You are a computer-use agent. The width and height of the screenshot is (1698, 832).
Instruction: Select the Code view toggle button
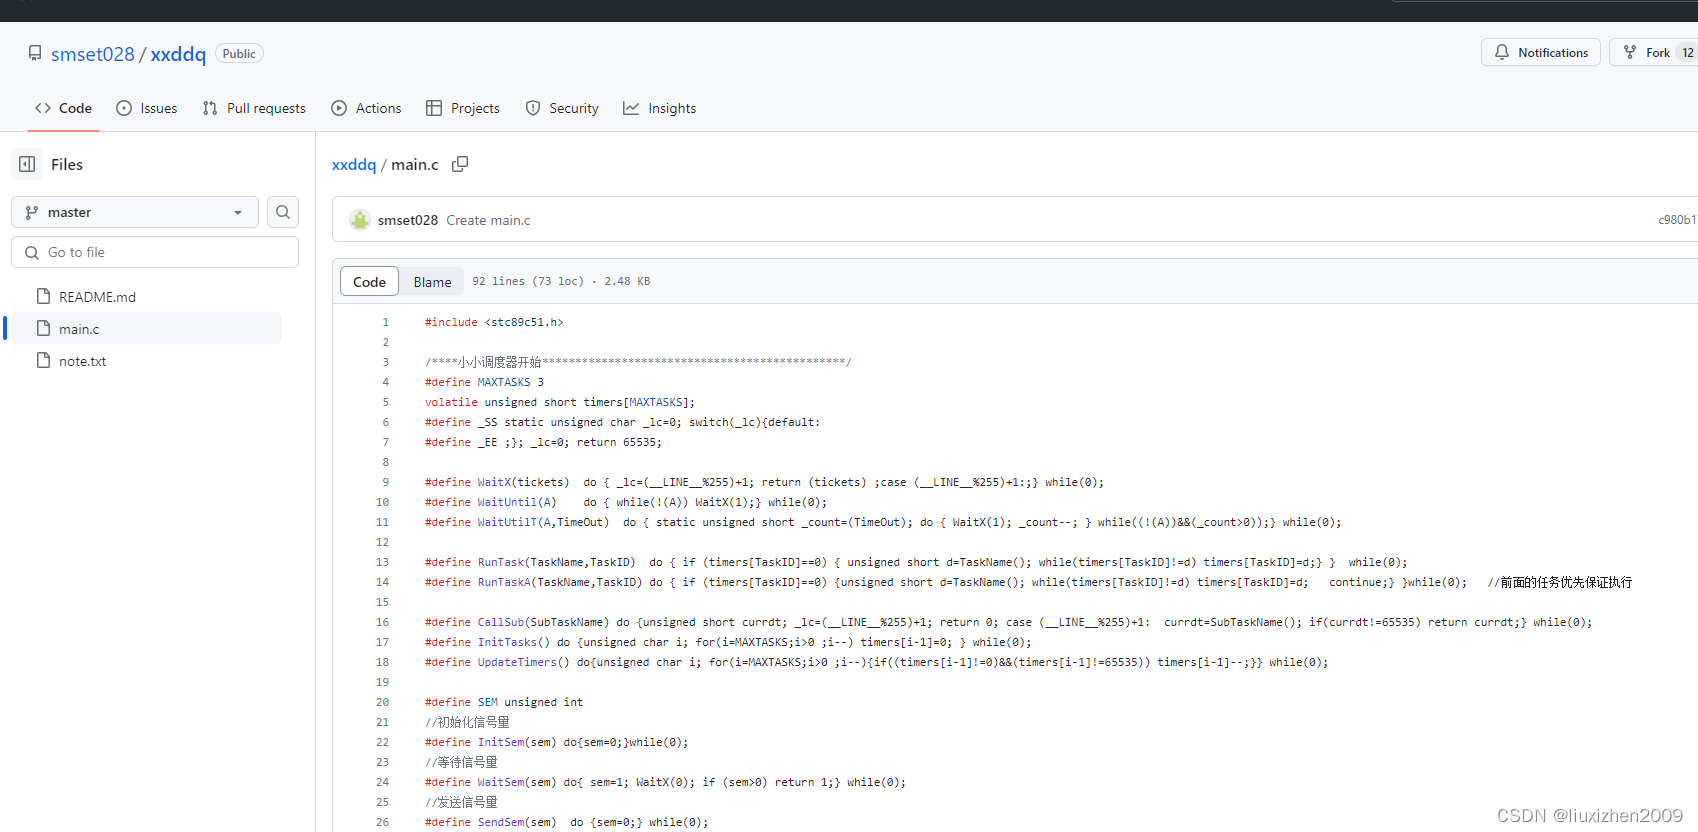369,282
